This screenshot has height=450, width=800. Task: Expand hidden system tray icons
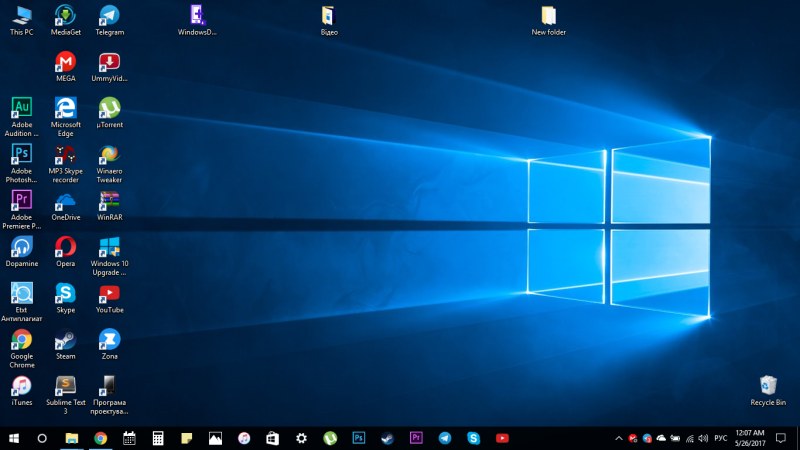coord(618,438)
